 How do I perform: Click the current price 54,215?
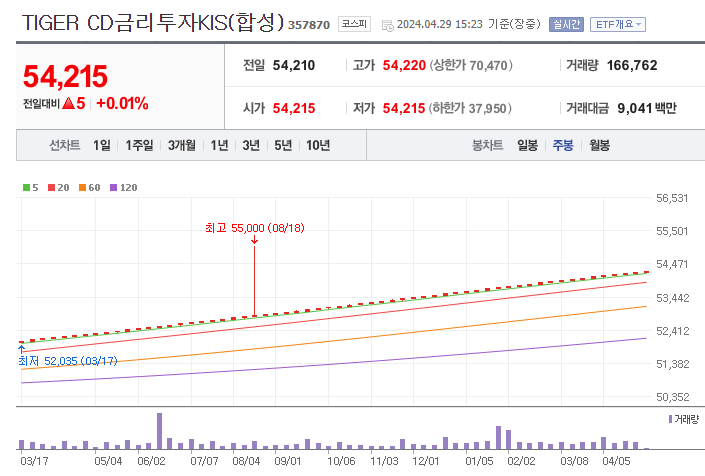click(x=66, y=76)
